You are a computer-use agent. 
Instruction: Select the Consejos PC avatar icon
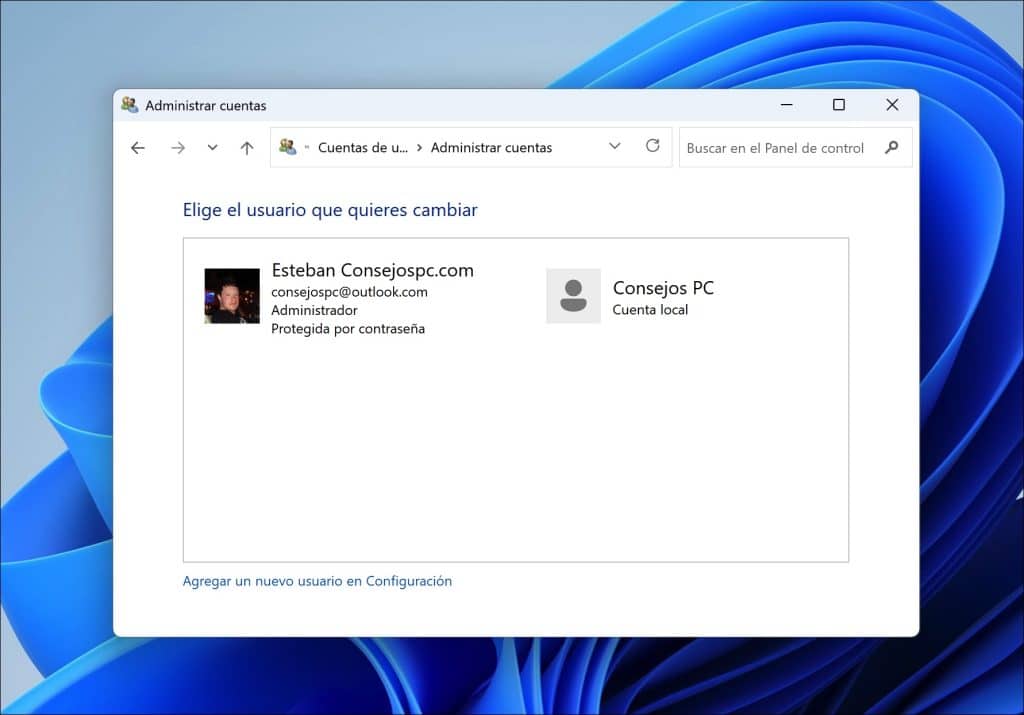[x=573, y=296]
